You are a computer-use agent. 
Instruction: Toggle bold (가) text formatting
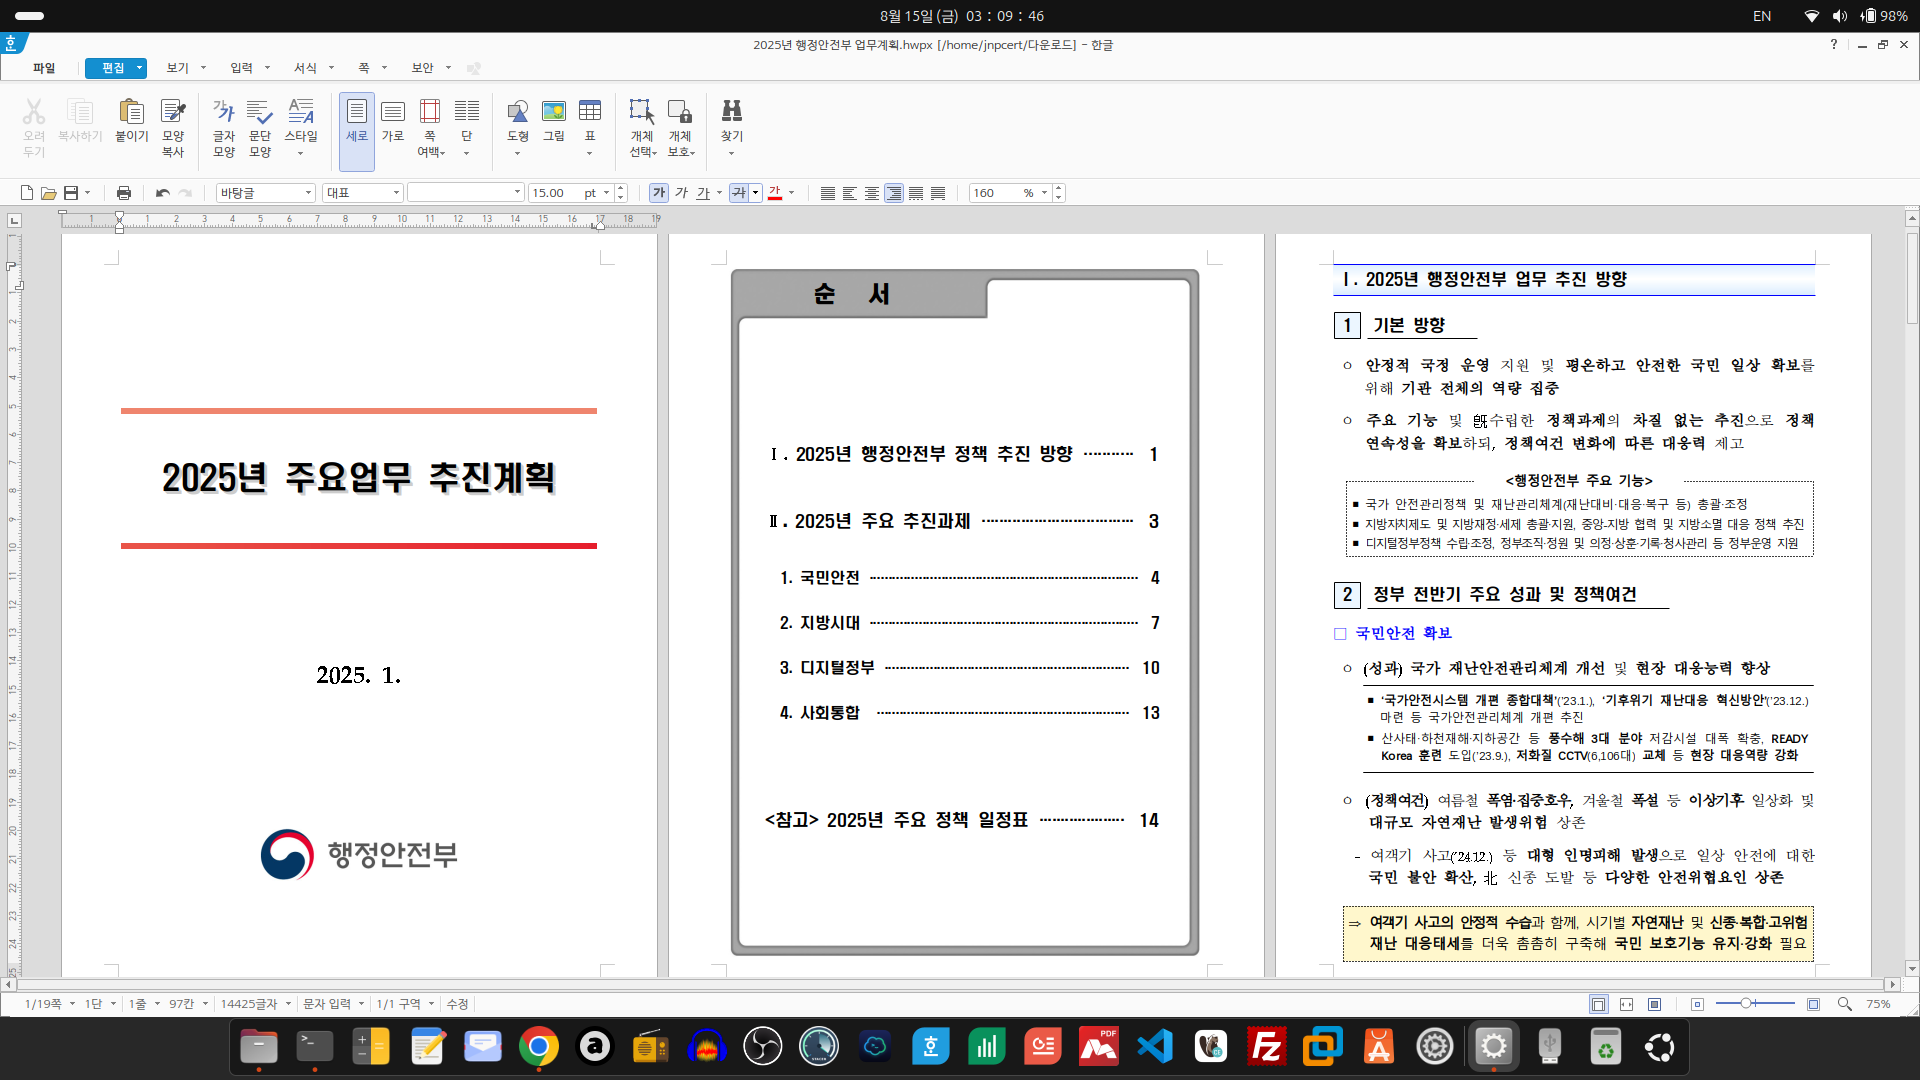tap(658, 193)
